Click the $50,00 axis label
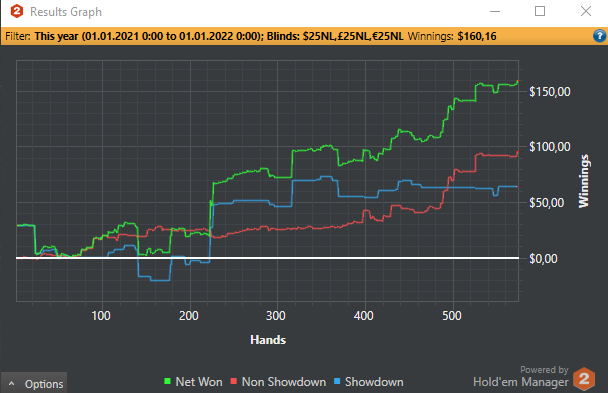 pyautogui.click(x=547, y=203)
